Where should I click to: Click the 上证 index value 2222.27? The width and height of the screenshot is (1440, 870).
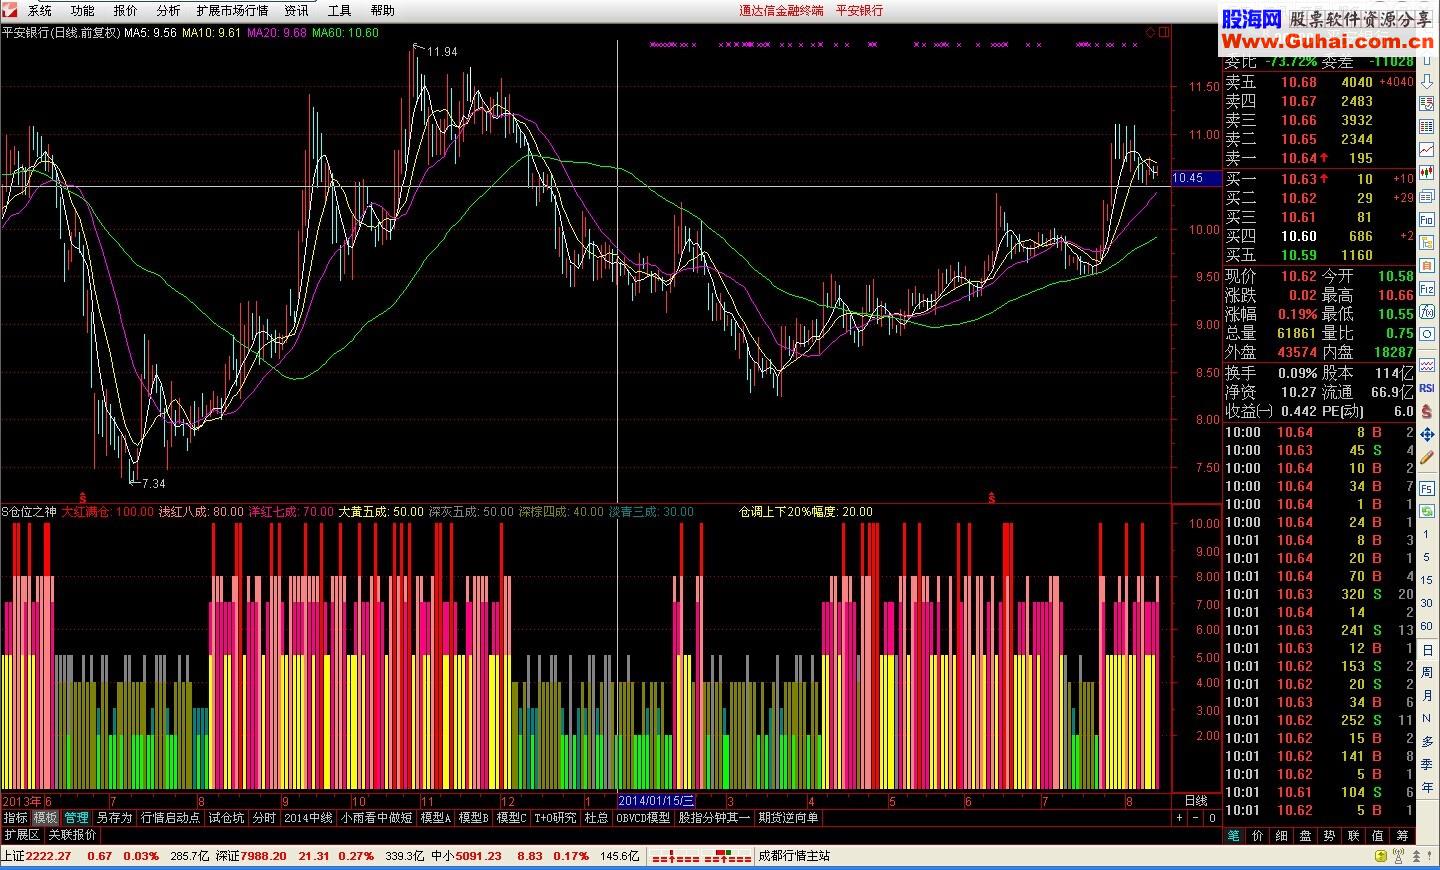(49, 856)
